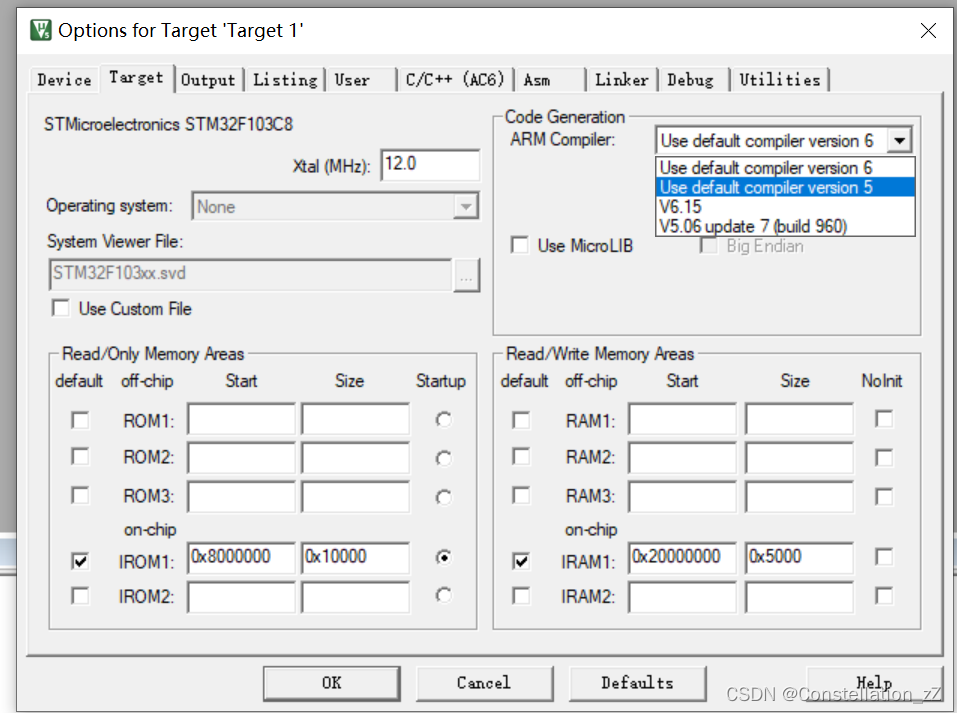
Task: Close the Options for Target dialog
Action: pyautogui.click(x=928, y=31)
